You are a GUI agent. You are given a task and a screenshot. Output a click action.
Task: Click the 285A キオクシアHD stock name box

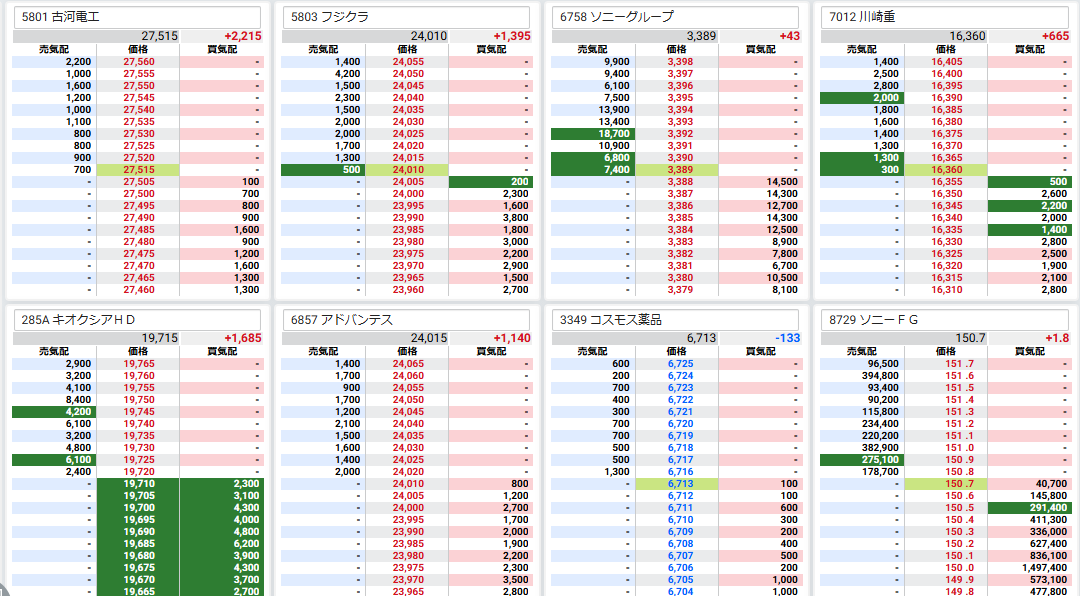coord(137,320)
